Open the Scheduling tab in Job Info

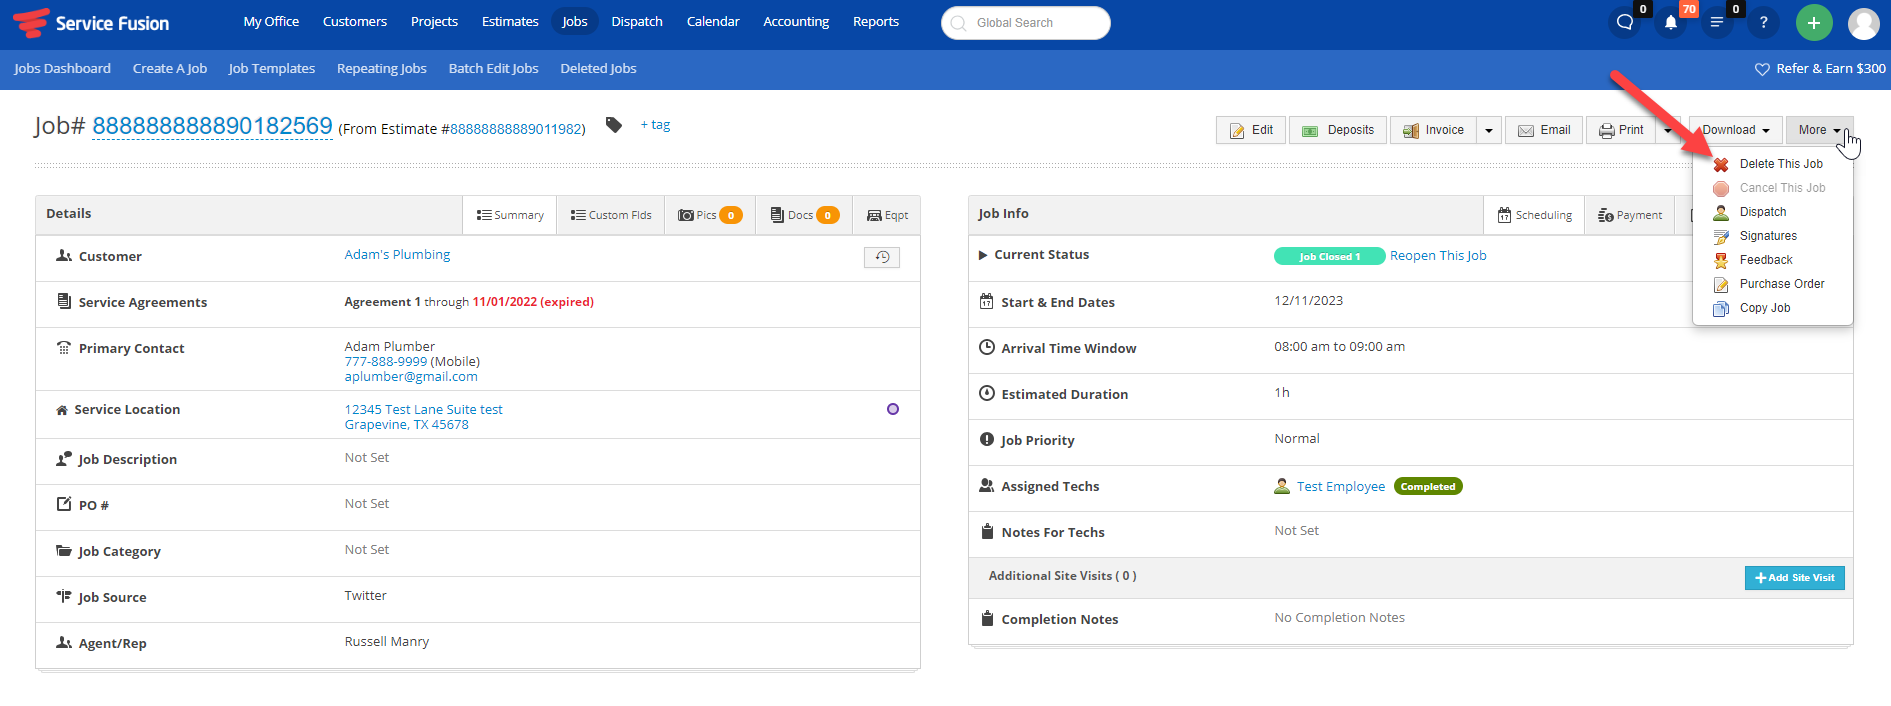pos(1534,215)
